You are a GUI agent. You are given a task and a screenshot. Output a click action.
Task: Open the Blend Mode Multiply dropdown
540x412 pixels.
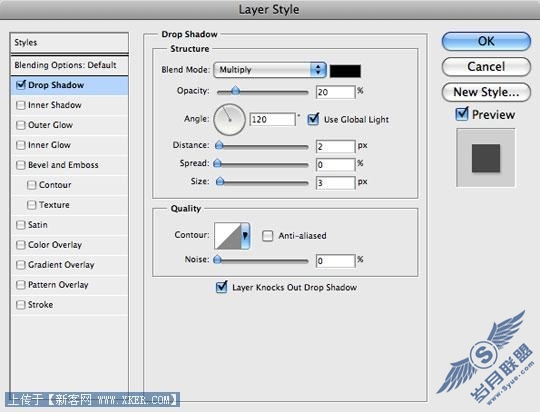pos(270,70)
